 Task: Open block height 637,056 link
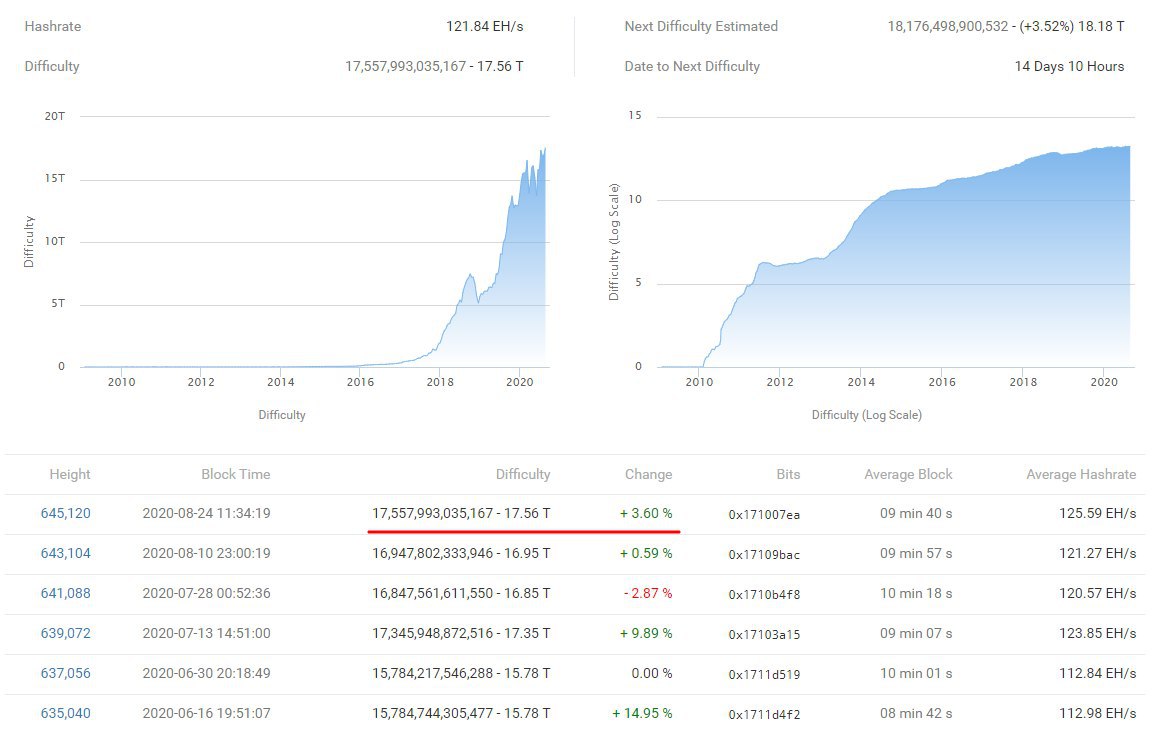click(66, 673)
